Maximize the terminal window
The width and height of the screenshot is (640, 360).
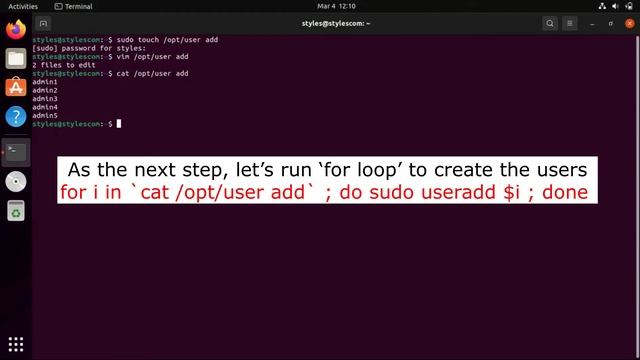[611, 24]
